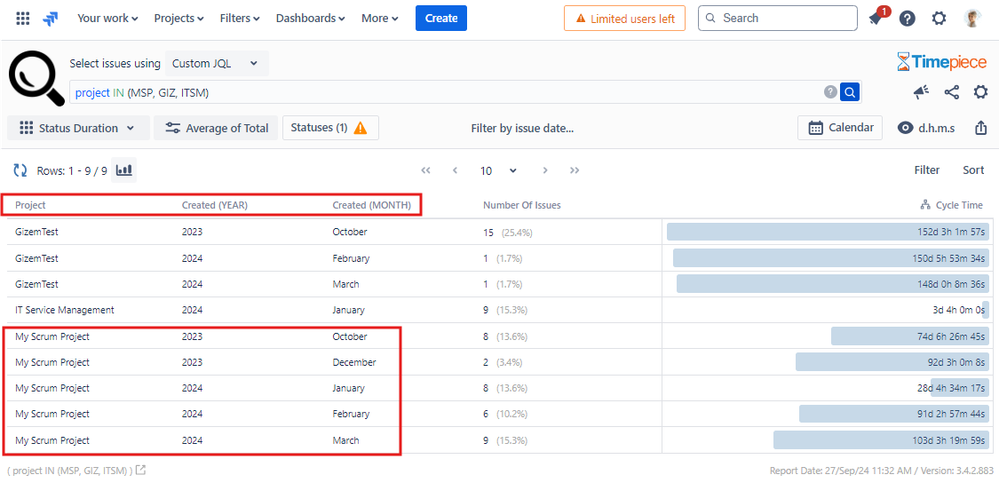Open the Your work menu

[108, 18]
